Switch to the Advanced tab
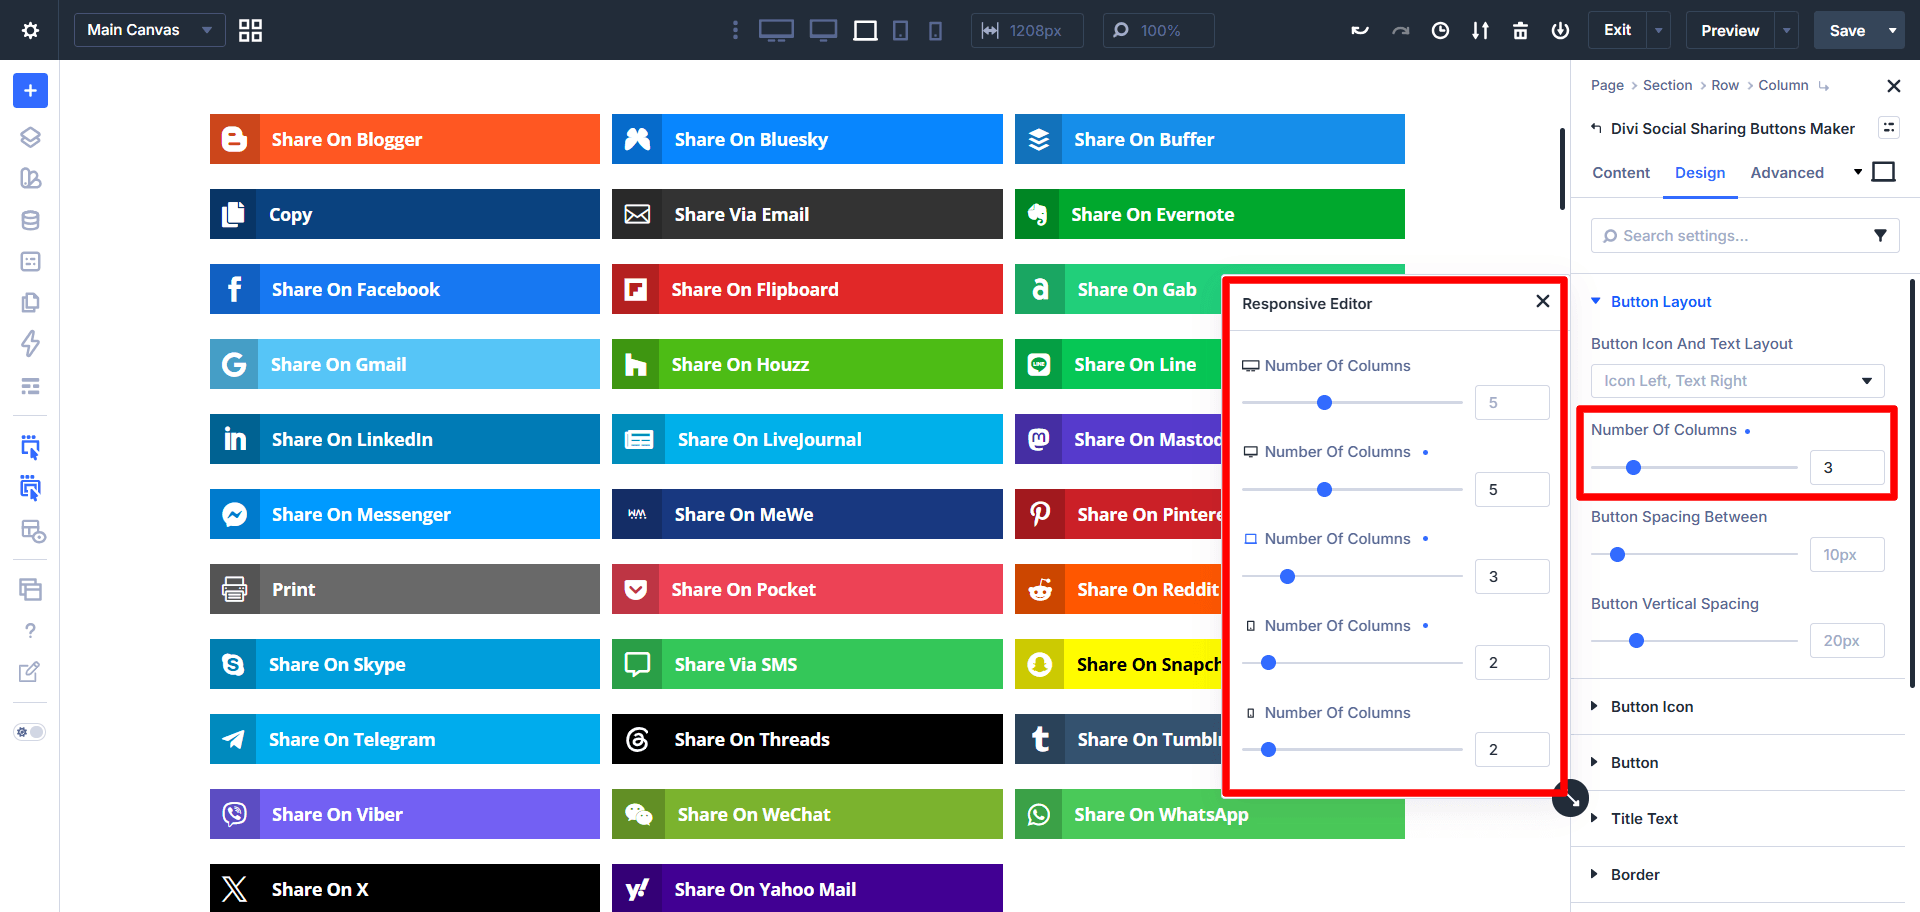Image resolution: width=1920 pixels, height=912 pixels. [1787, 173]
